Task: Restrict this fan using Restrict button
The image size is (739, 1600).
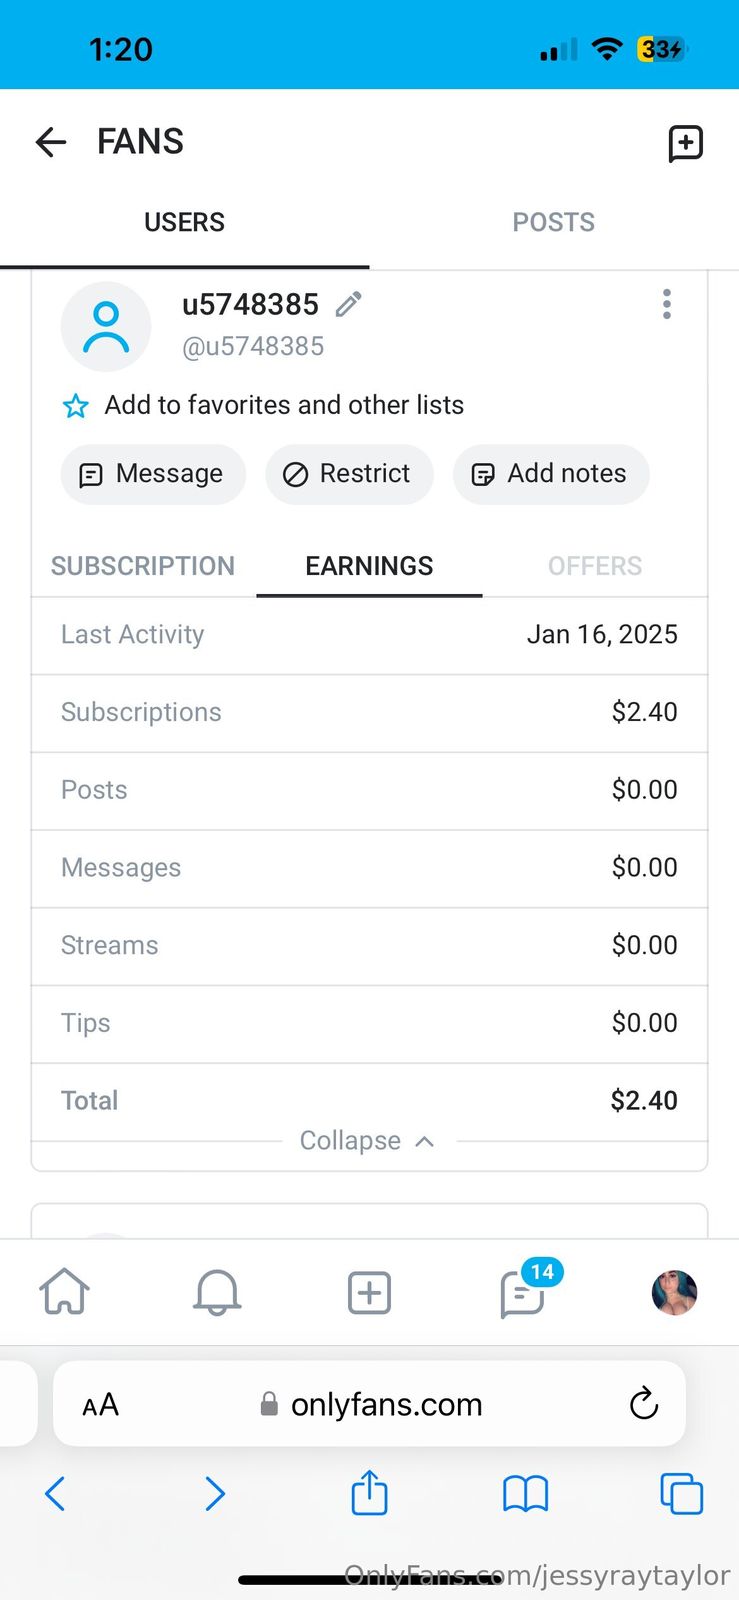Action: (x=348, y=474)
